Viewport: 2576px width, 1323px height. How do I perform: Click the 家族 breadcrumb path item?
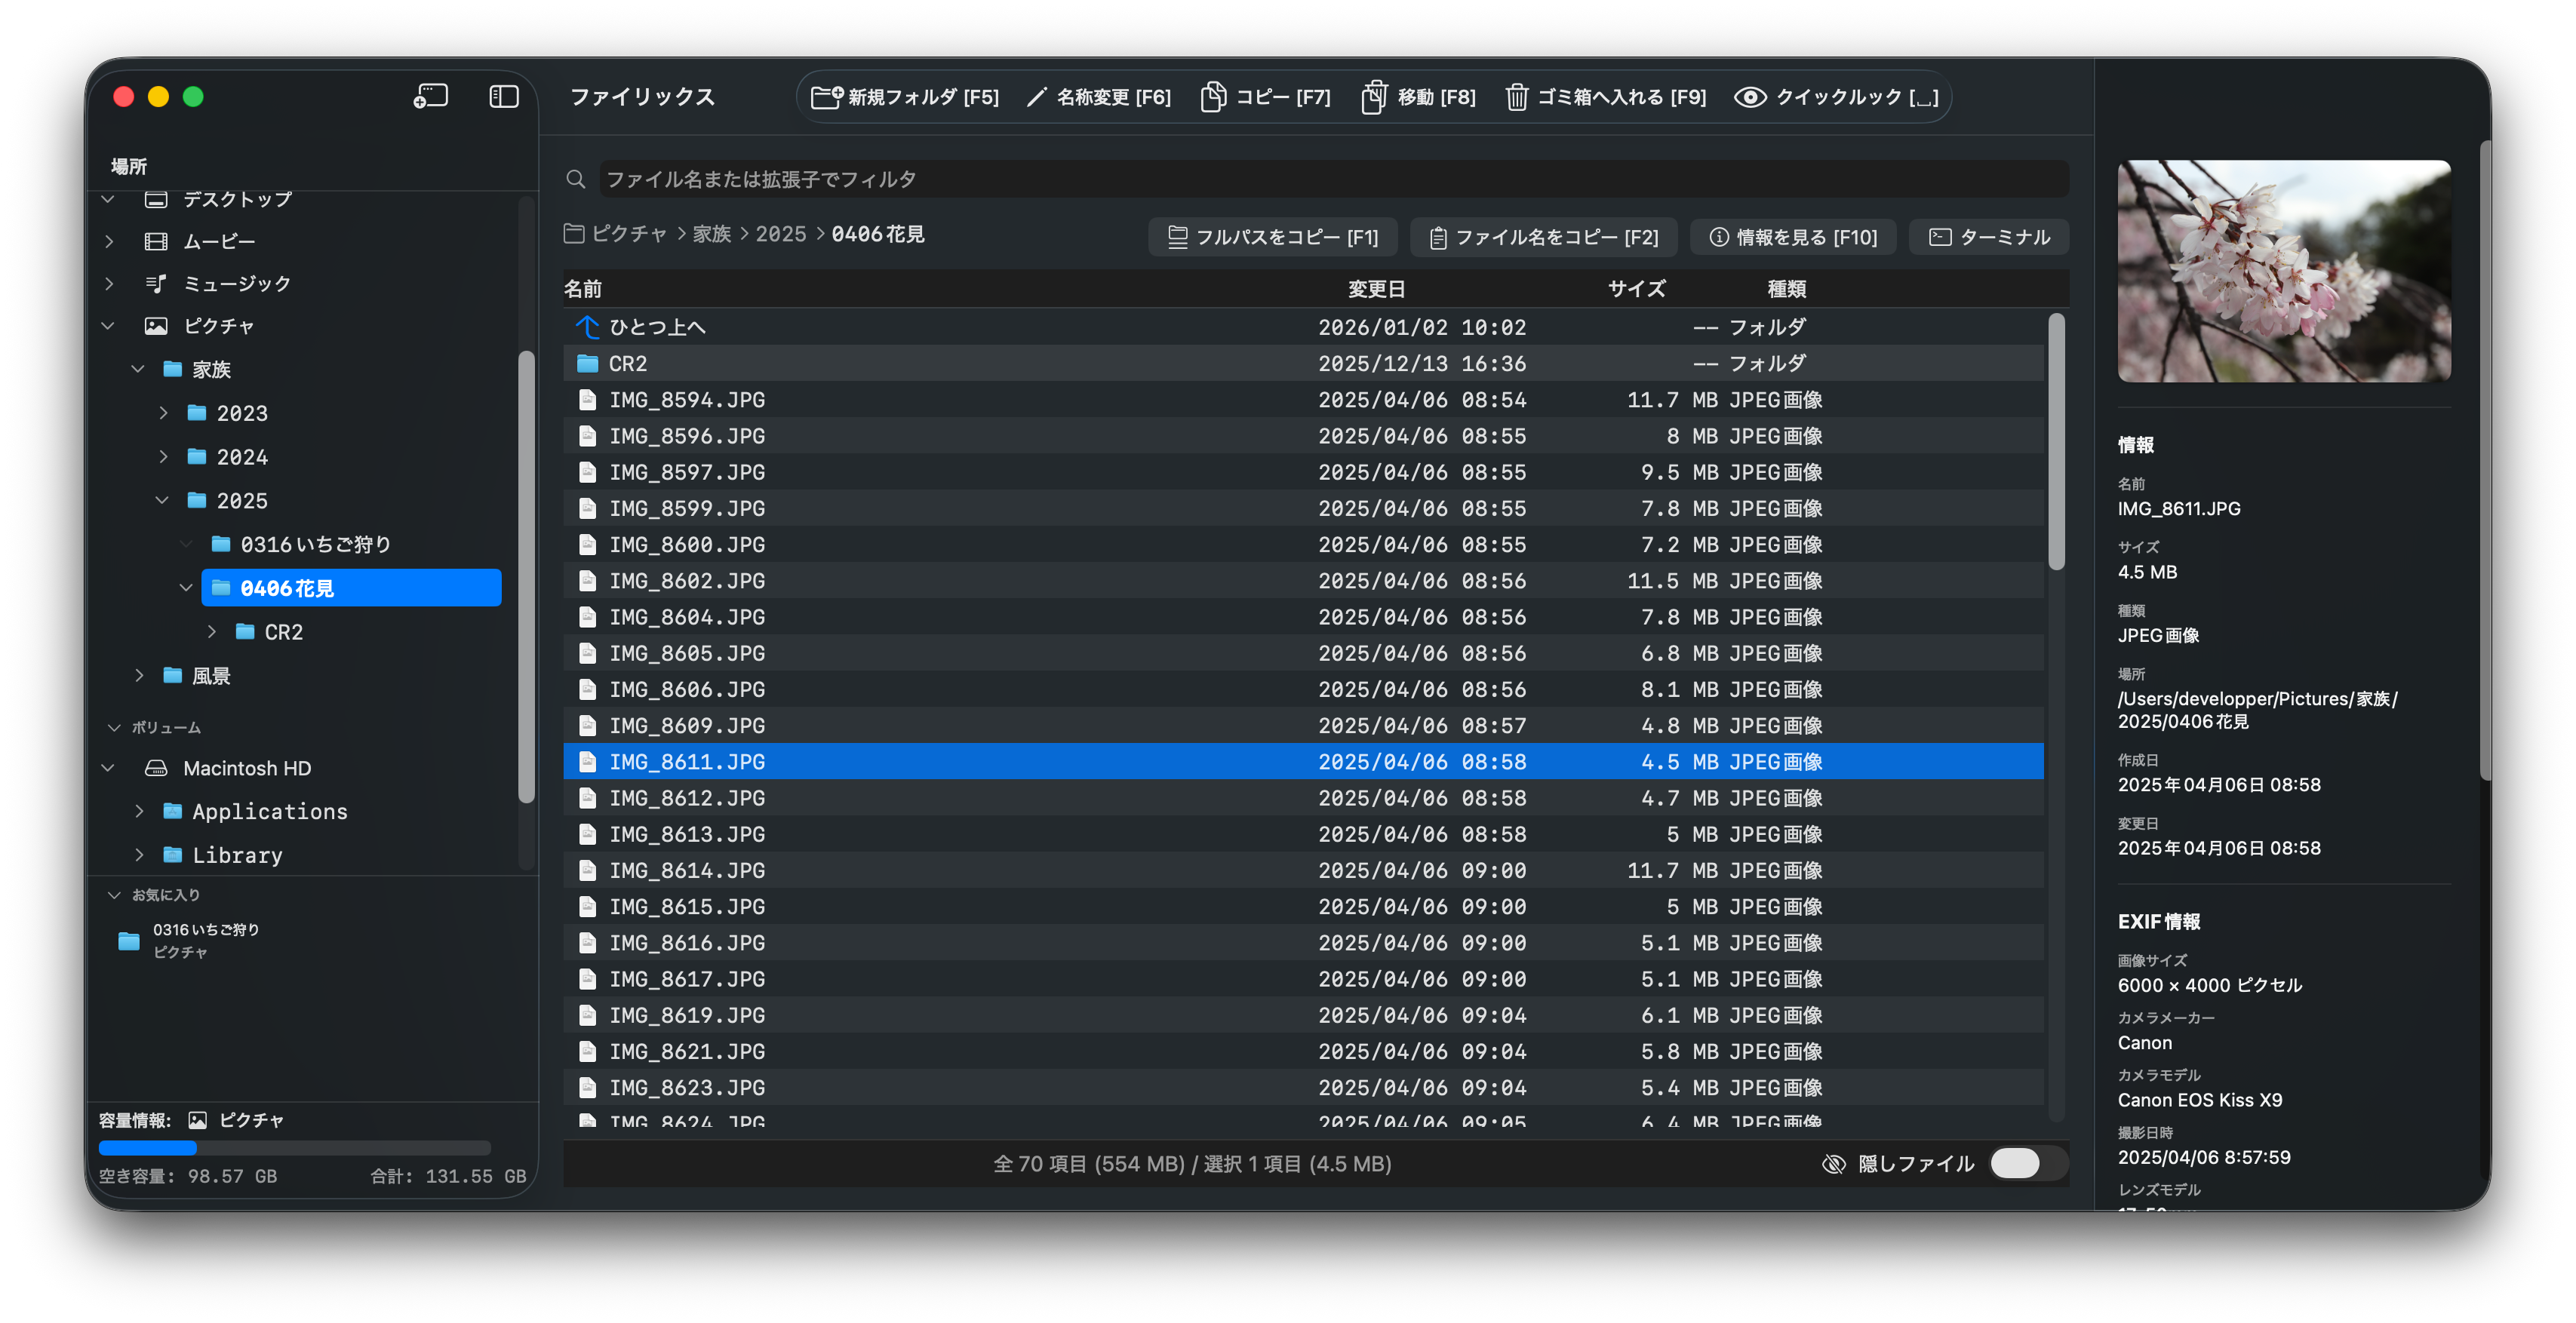(x=711, y=234)
